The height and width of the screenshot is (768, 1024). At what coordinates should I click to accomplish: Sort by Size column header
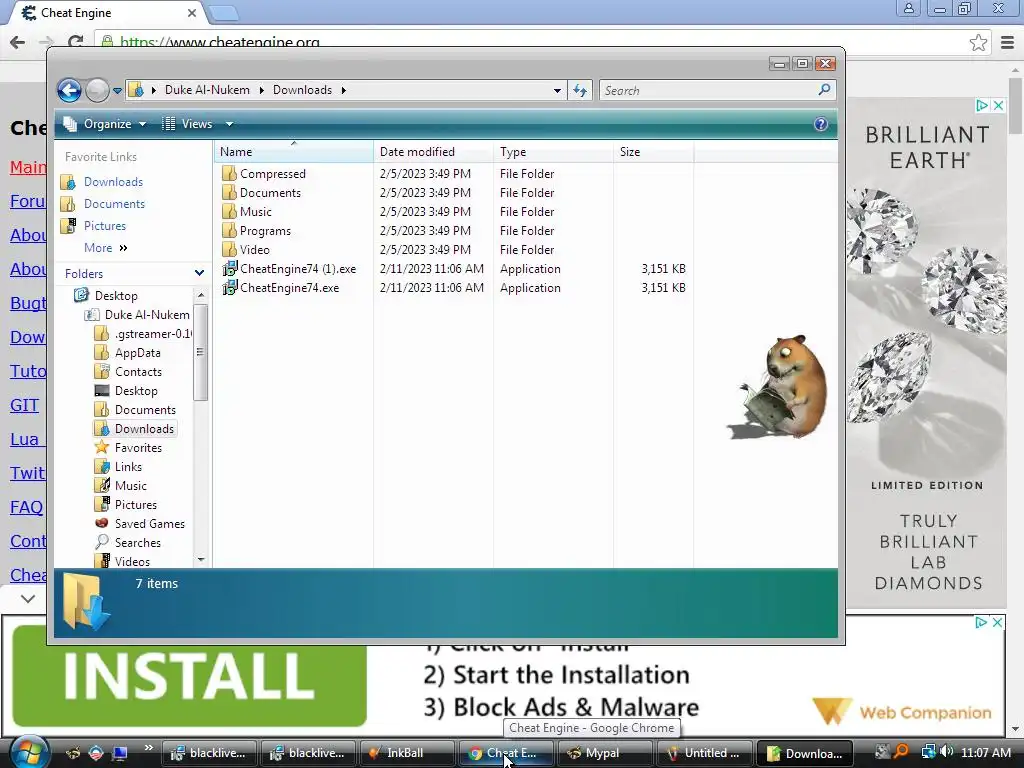click(653, 152)
